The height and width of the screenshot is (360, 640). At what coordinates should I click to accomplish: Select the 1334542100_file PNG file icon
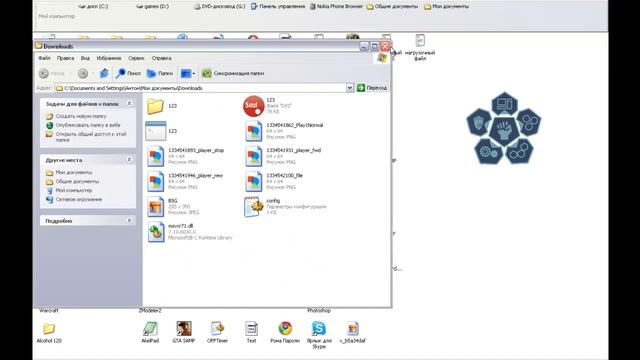pyautogui.click(x=253, y=182)
